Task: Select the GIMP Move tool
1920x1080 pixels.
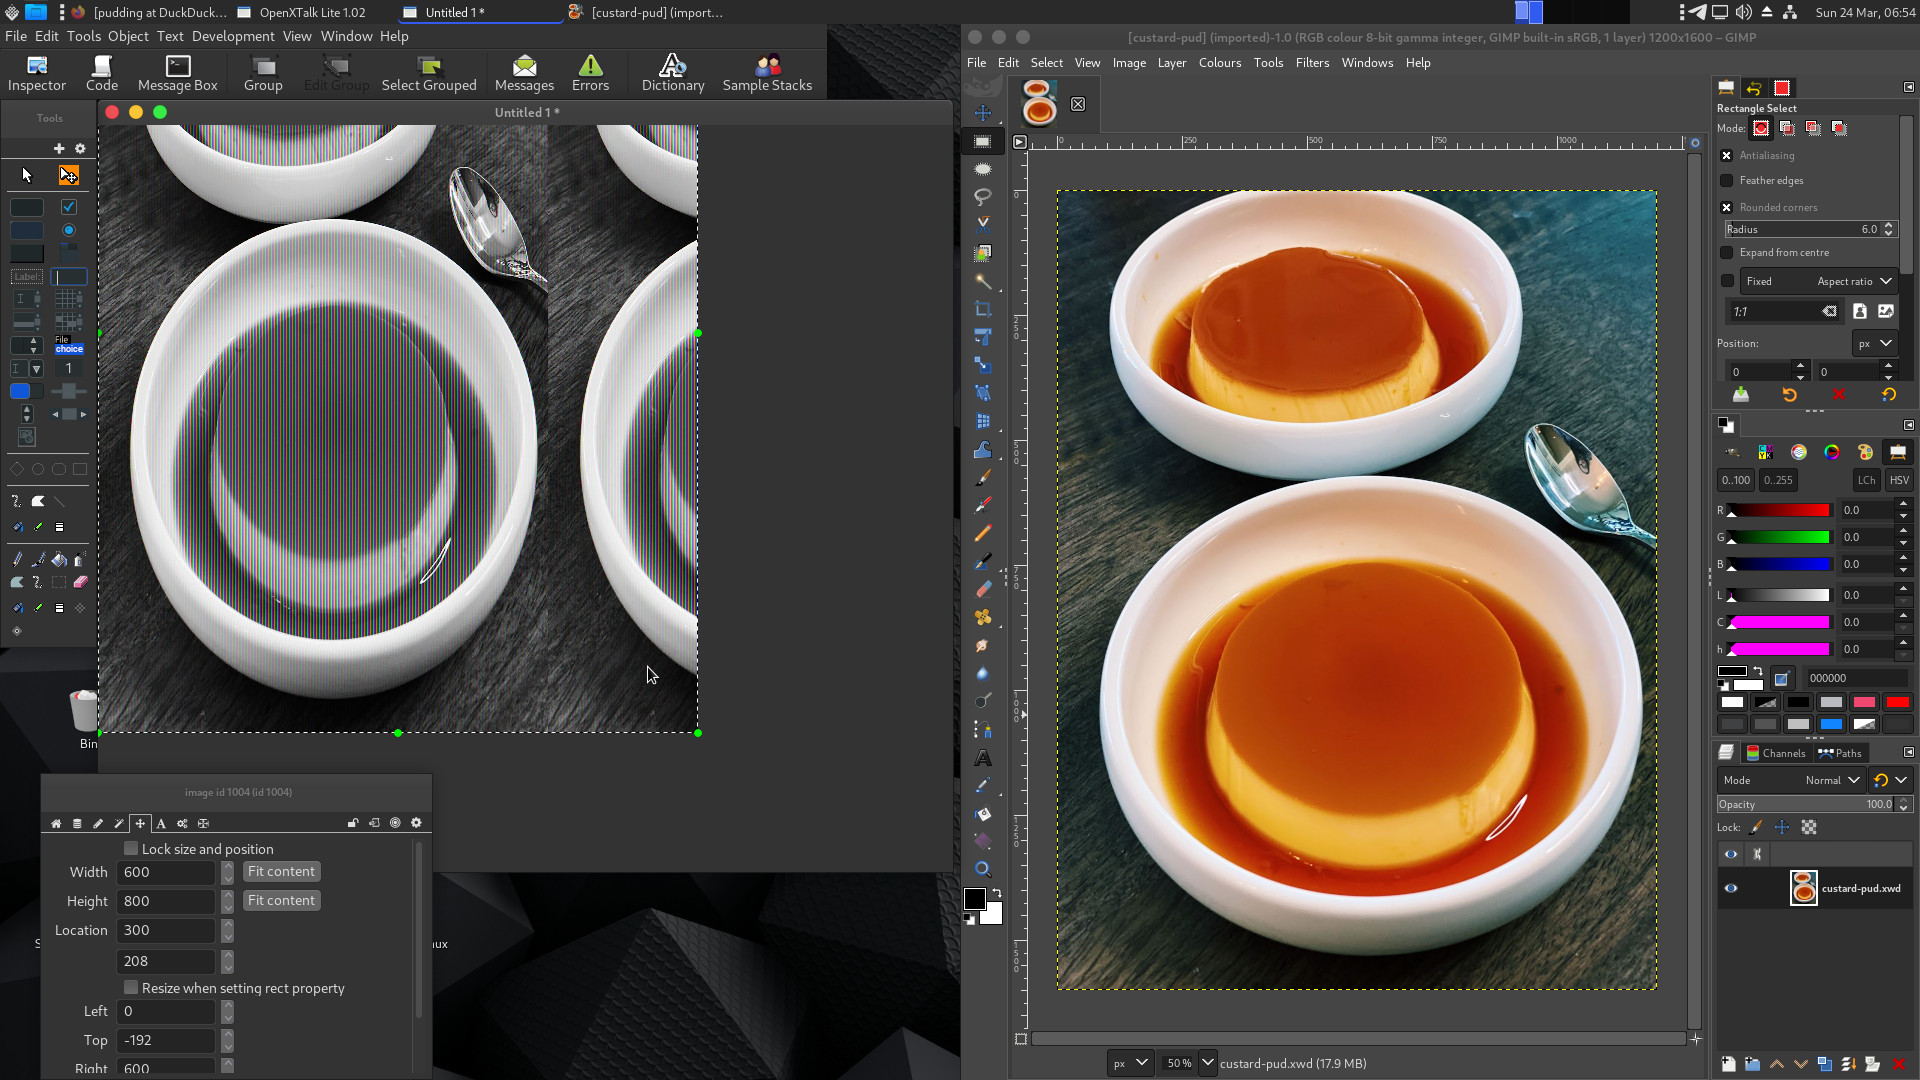Action: point(983,113)
